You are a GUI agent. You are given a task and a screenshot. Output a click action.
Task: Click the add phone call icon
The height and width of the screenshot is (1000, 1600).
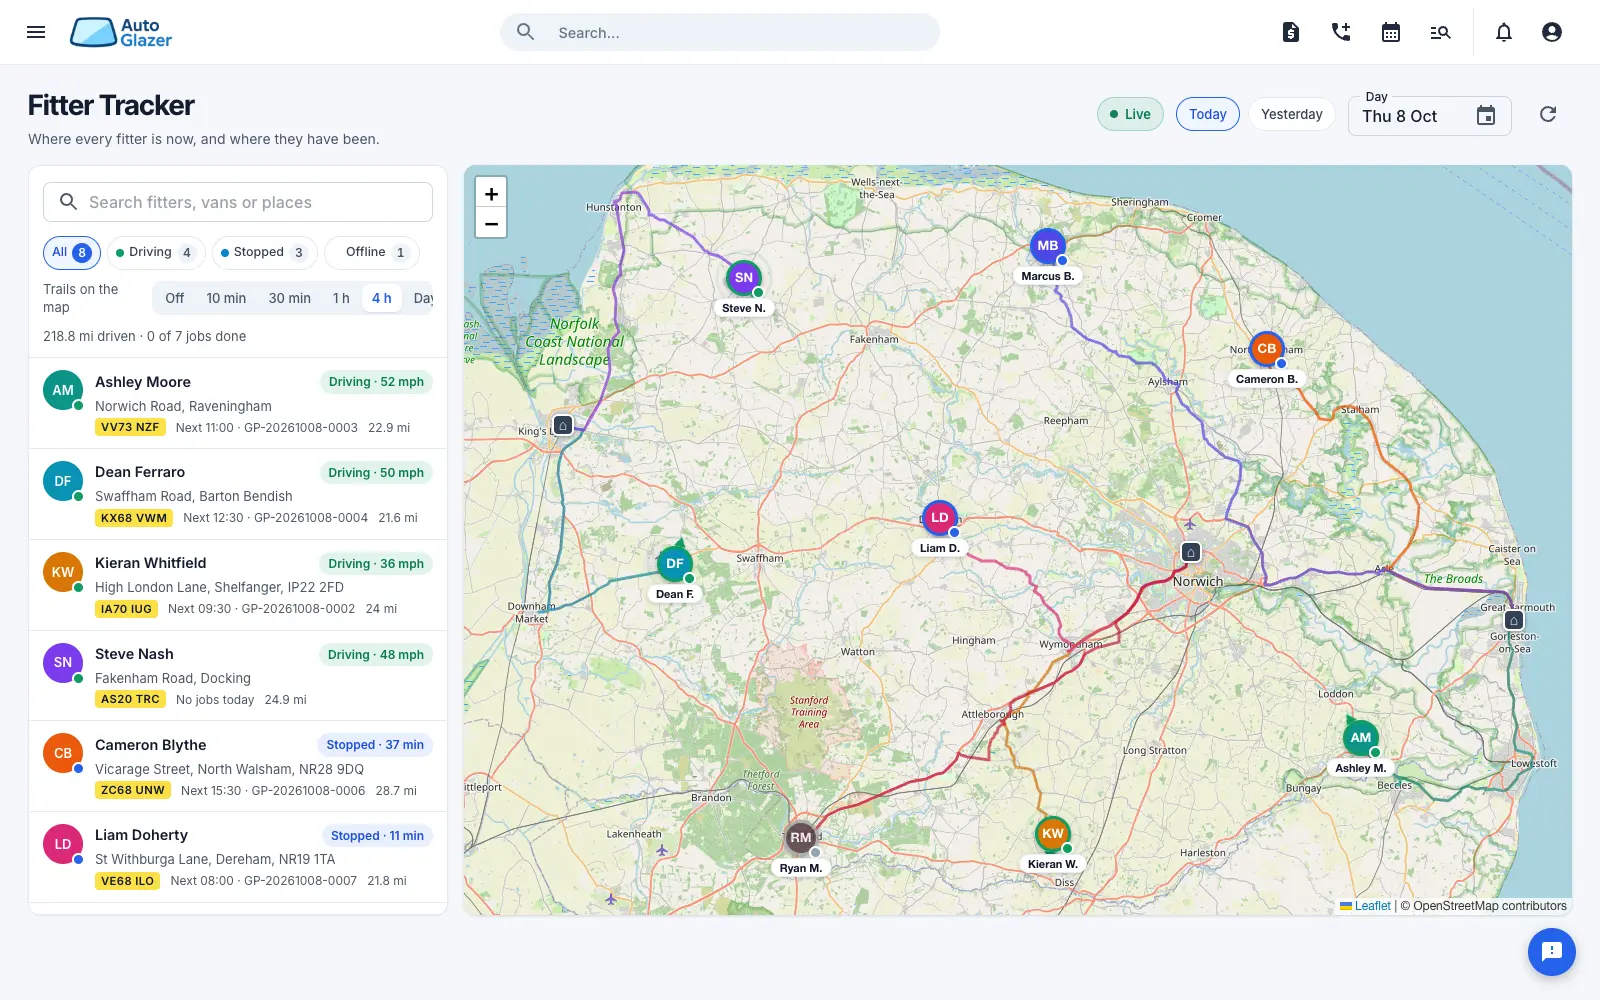[1341, 32]
